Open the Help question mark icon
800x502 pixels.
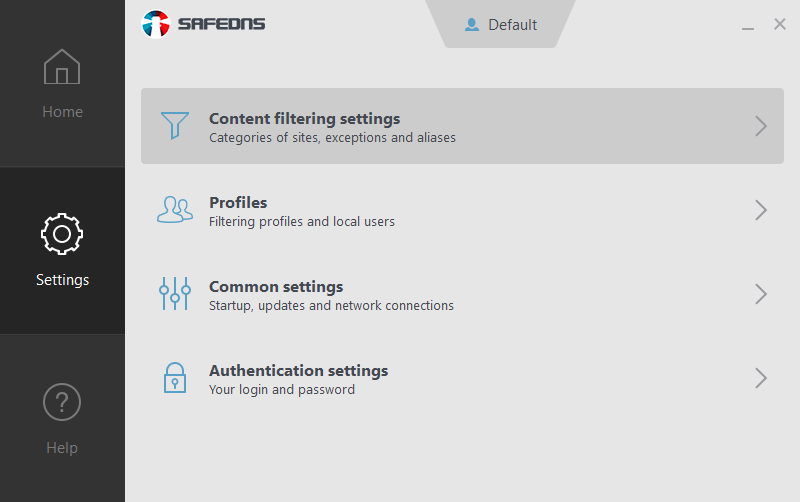pos(62,402)
